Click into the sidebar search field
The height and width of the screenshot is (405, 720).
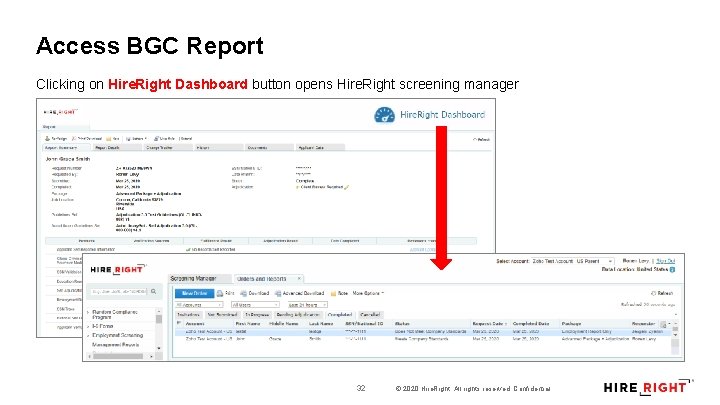point(118,291)
